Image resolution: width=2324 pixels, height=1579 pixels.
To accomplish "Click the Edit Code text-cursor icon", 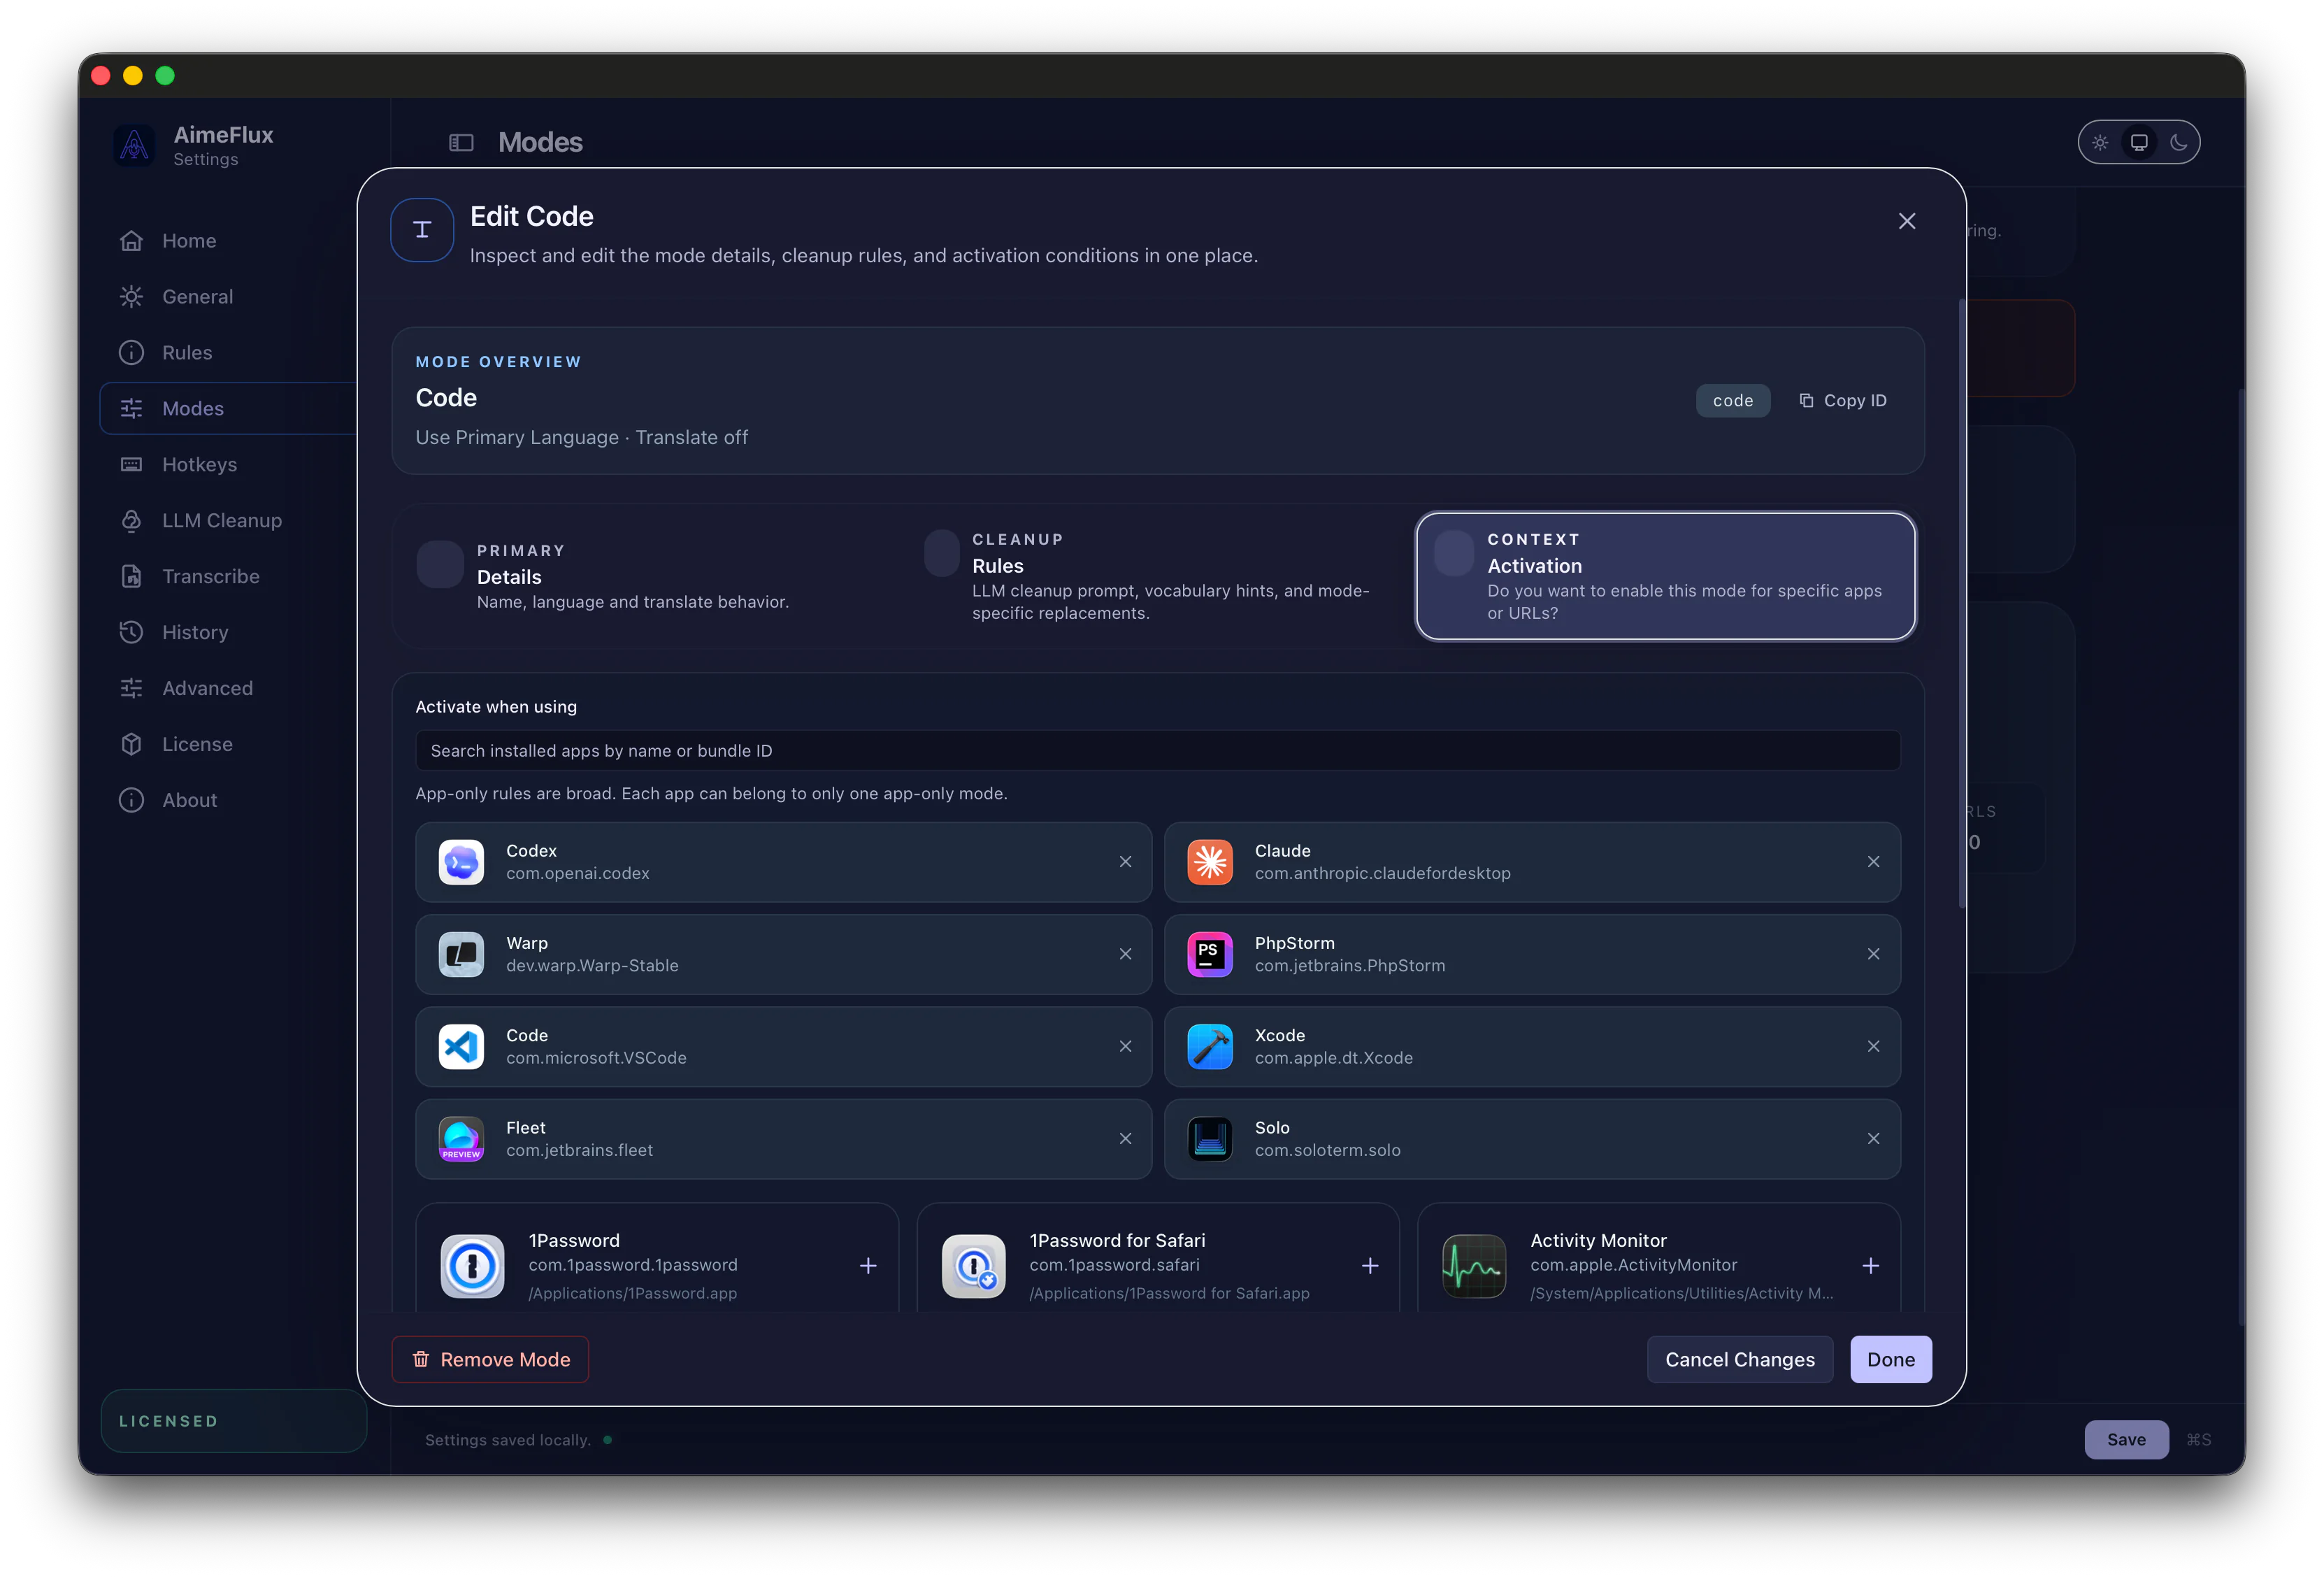I will pos(422,230).
